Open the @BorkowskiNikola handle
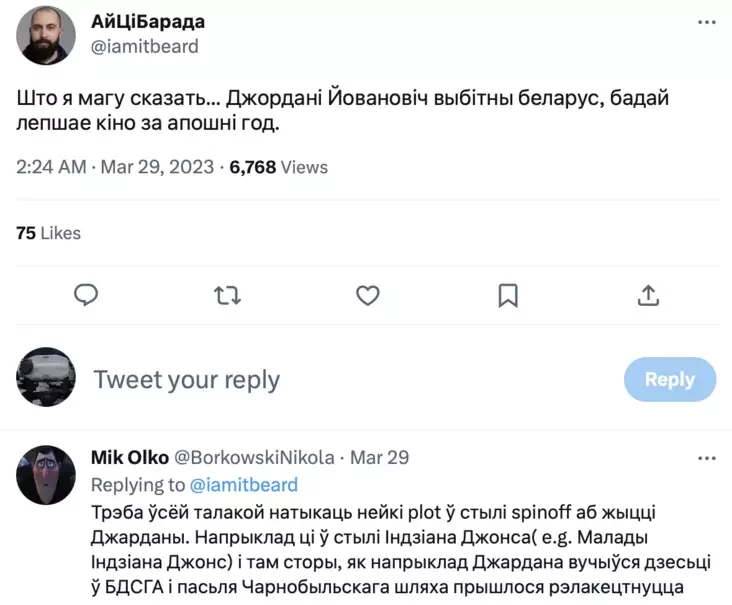The height and width of the screenshot is (605, 732). [x=254, y=458]
